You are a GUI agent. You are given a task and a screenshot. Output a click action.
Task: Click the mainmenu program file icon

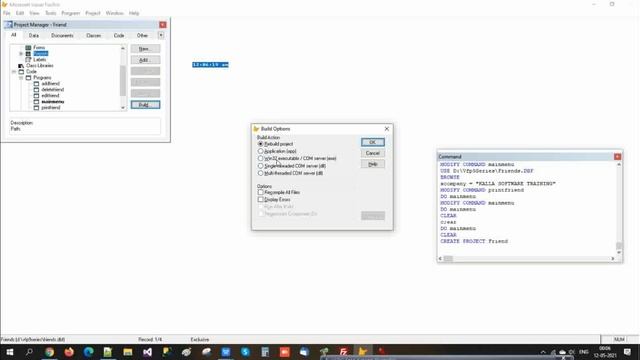click(36, 102)
